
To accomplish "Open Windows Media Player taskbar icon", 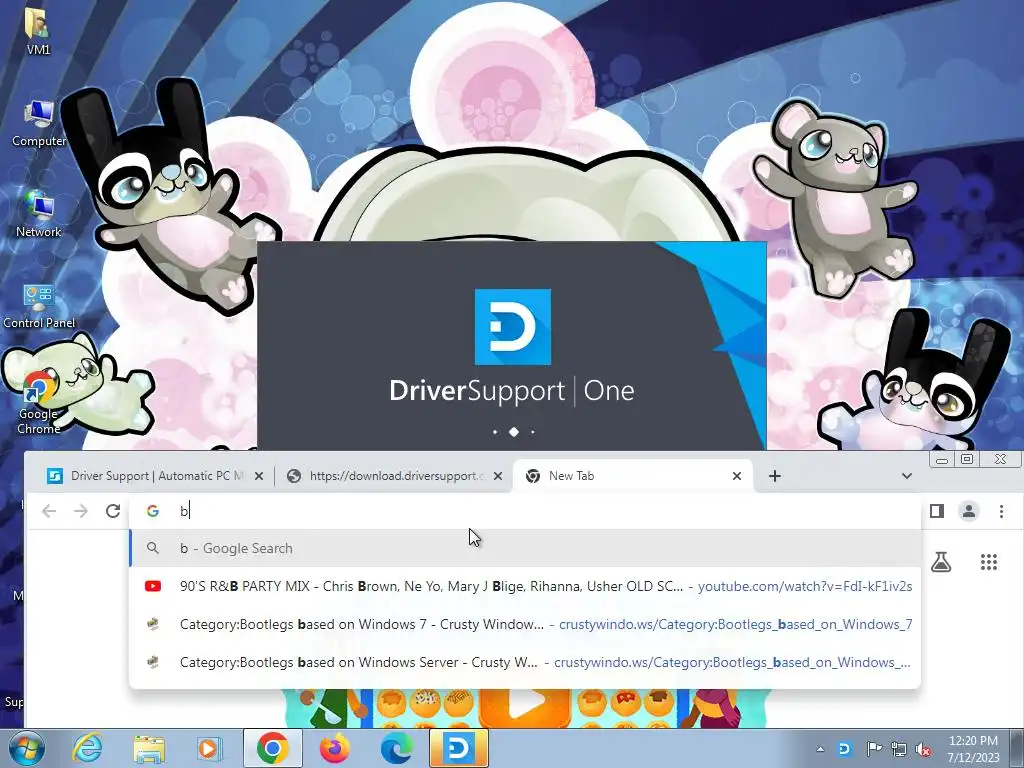I will coord(209,748).
